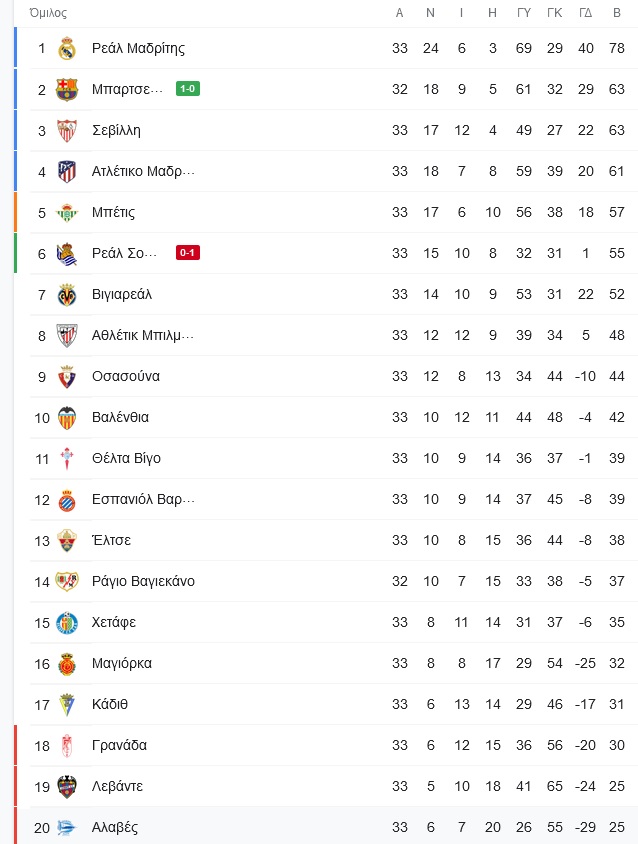Click the Β points column header

[x=617, y=13]
